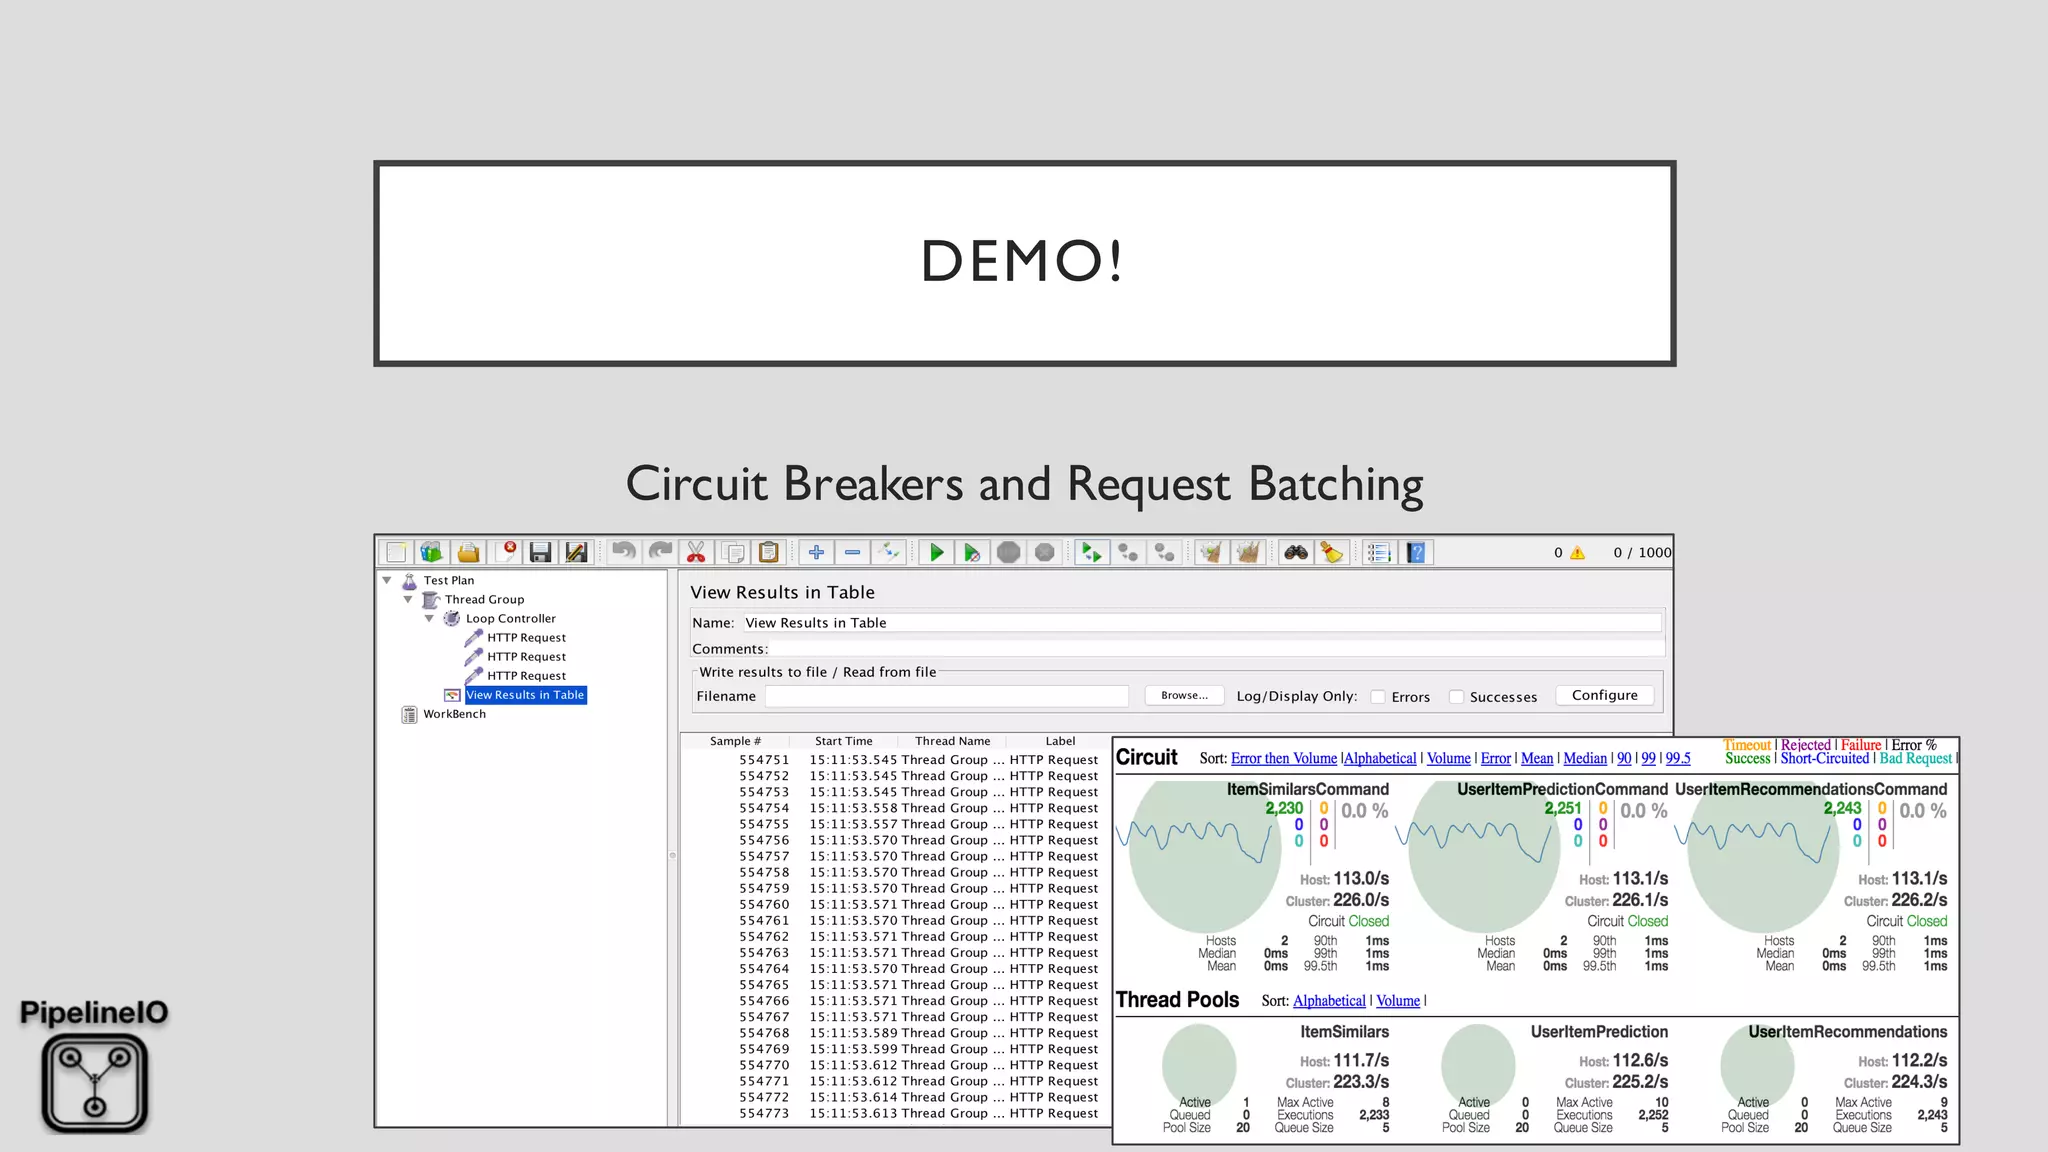Image resolution: width=2048 pixels, height=1152 pixels.
Task: Click the New test plan icon
Action: 396,552
